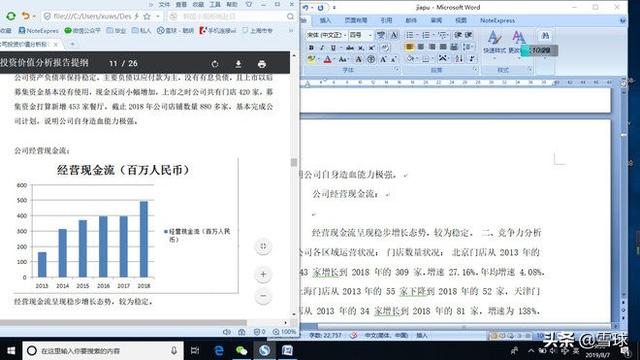Rotate the PDF page clockwise
Screen dimensions: 640x360
coord(215,64)
